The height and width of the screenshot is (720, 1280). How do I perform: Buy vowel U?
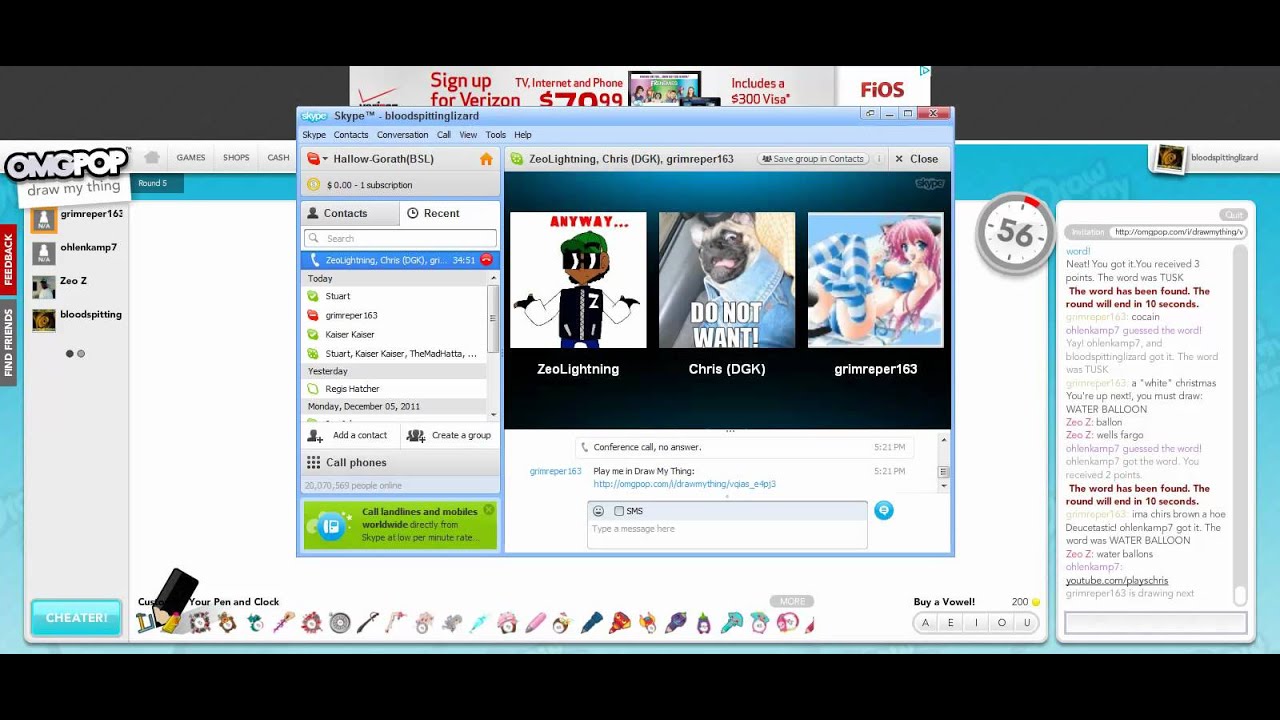click(x=1027, y=622)
